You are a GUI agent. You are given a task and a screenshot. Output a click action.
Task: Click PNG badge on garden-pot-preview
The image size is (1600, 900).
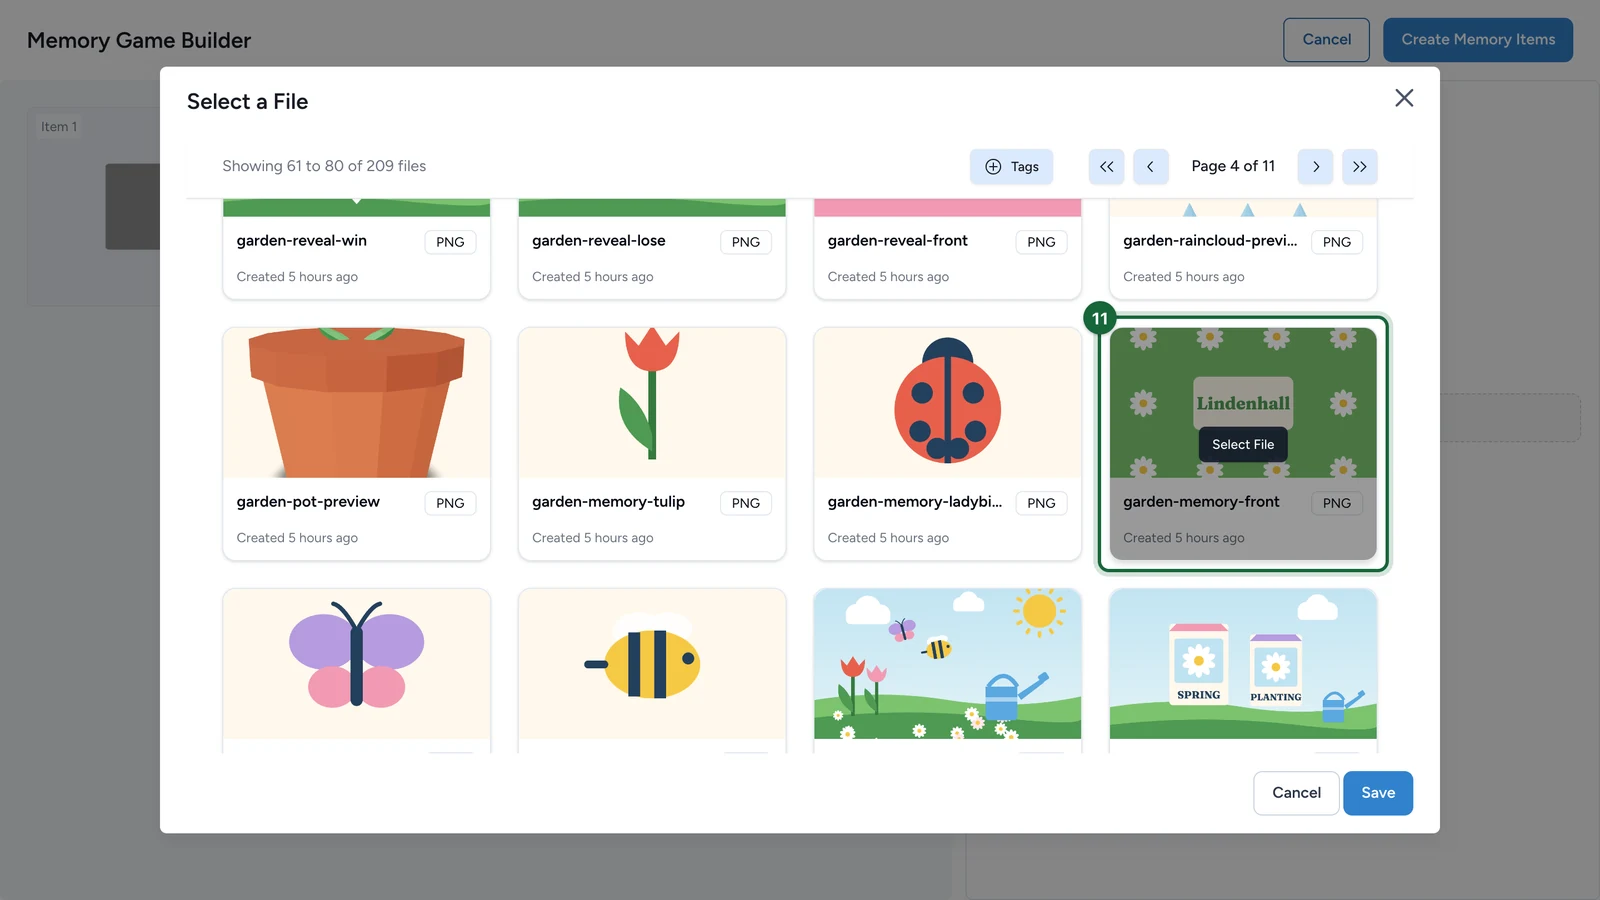pos(450,503)
